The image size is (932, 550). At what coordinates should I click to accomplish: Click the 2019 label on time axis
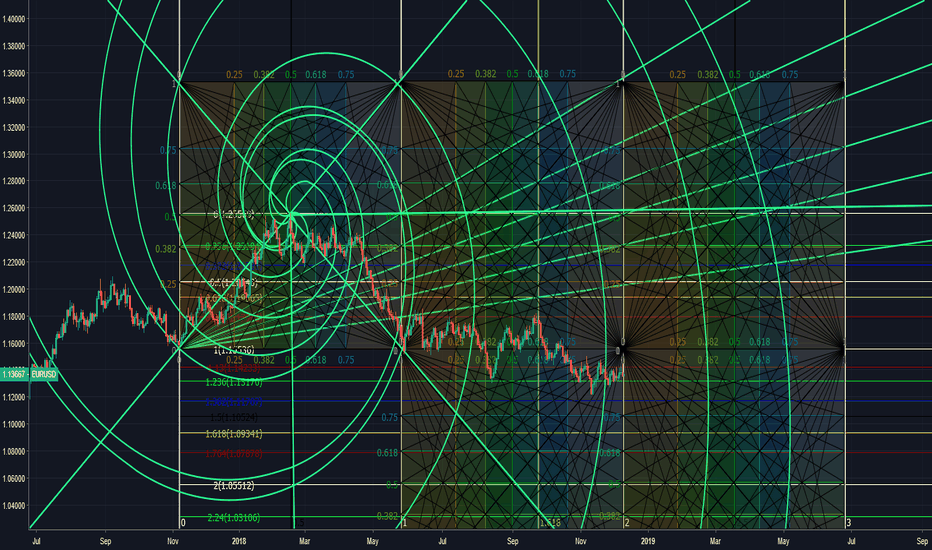click(648, 541)
